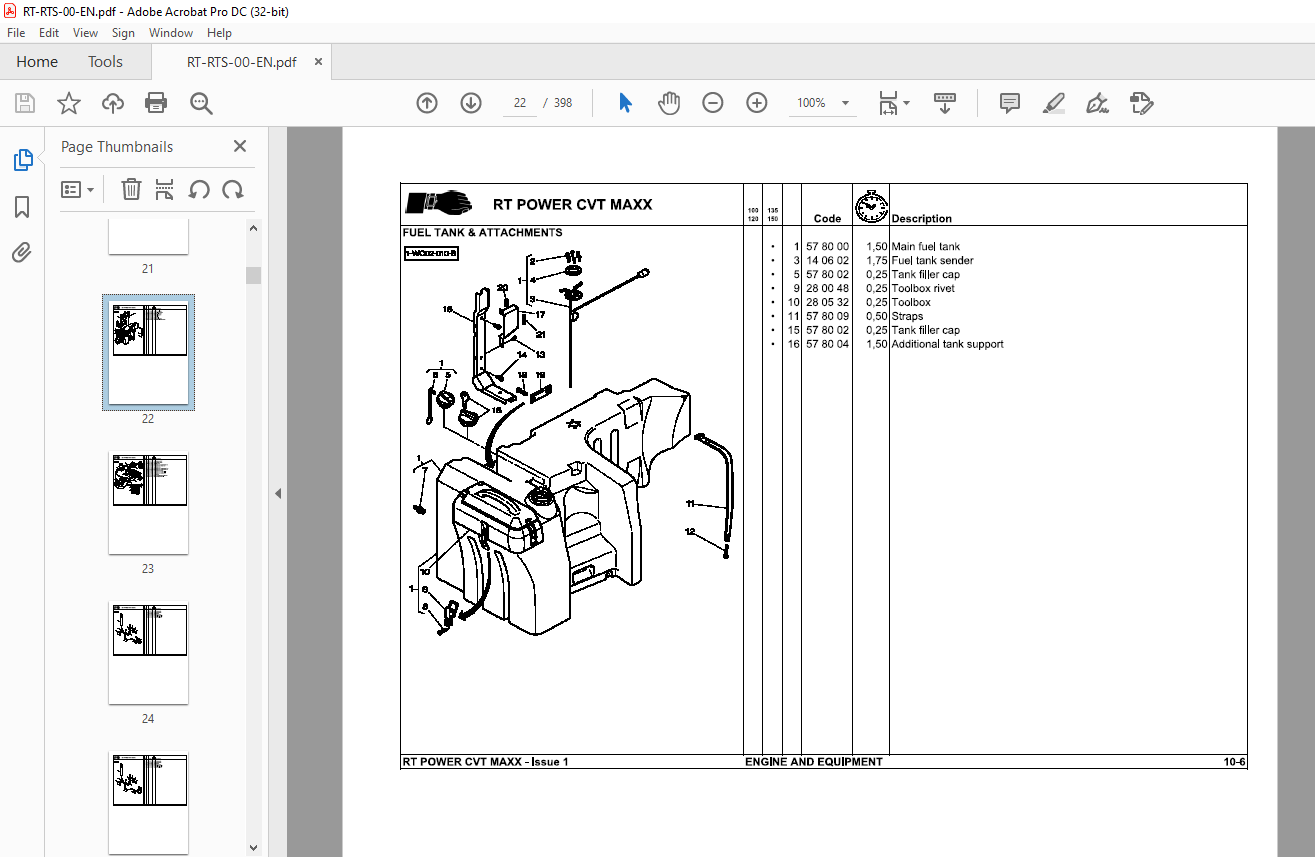This screenshot has height=857, width=1315.
Task: Open the Attachments paperclip panel
Action: click(22, 253)
